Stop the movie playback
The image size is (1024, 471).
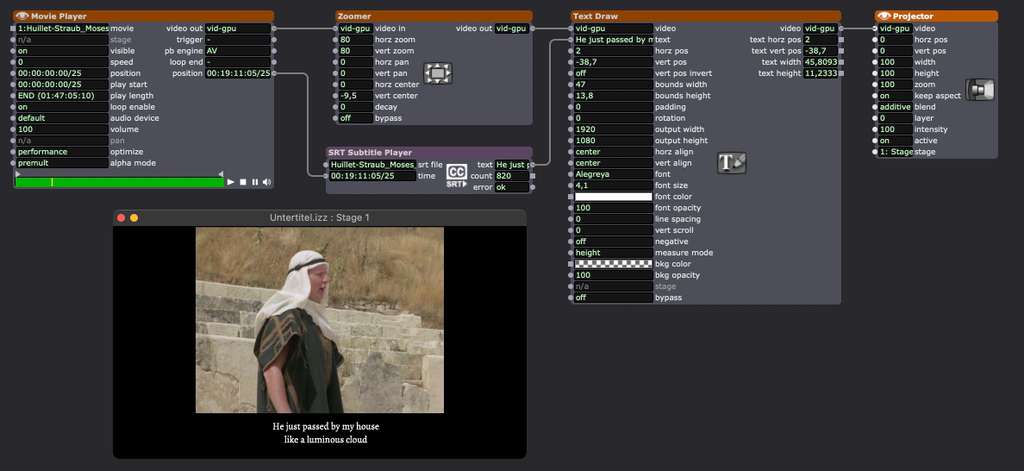pos(243,182)
